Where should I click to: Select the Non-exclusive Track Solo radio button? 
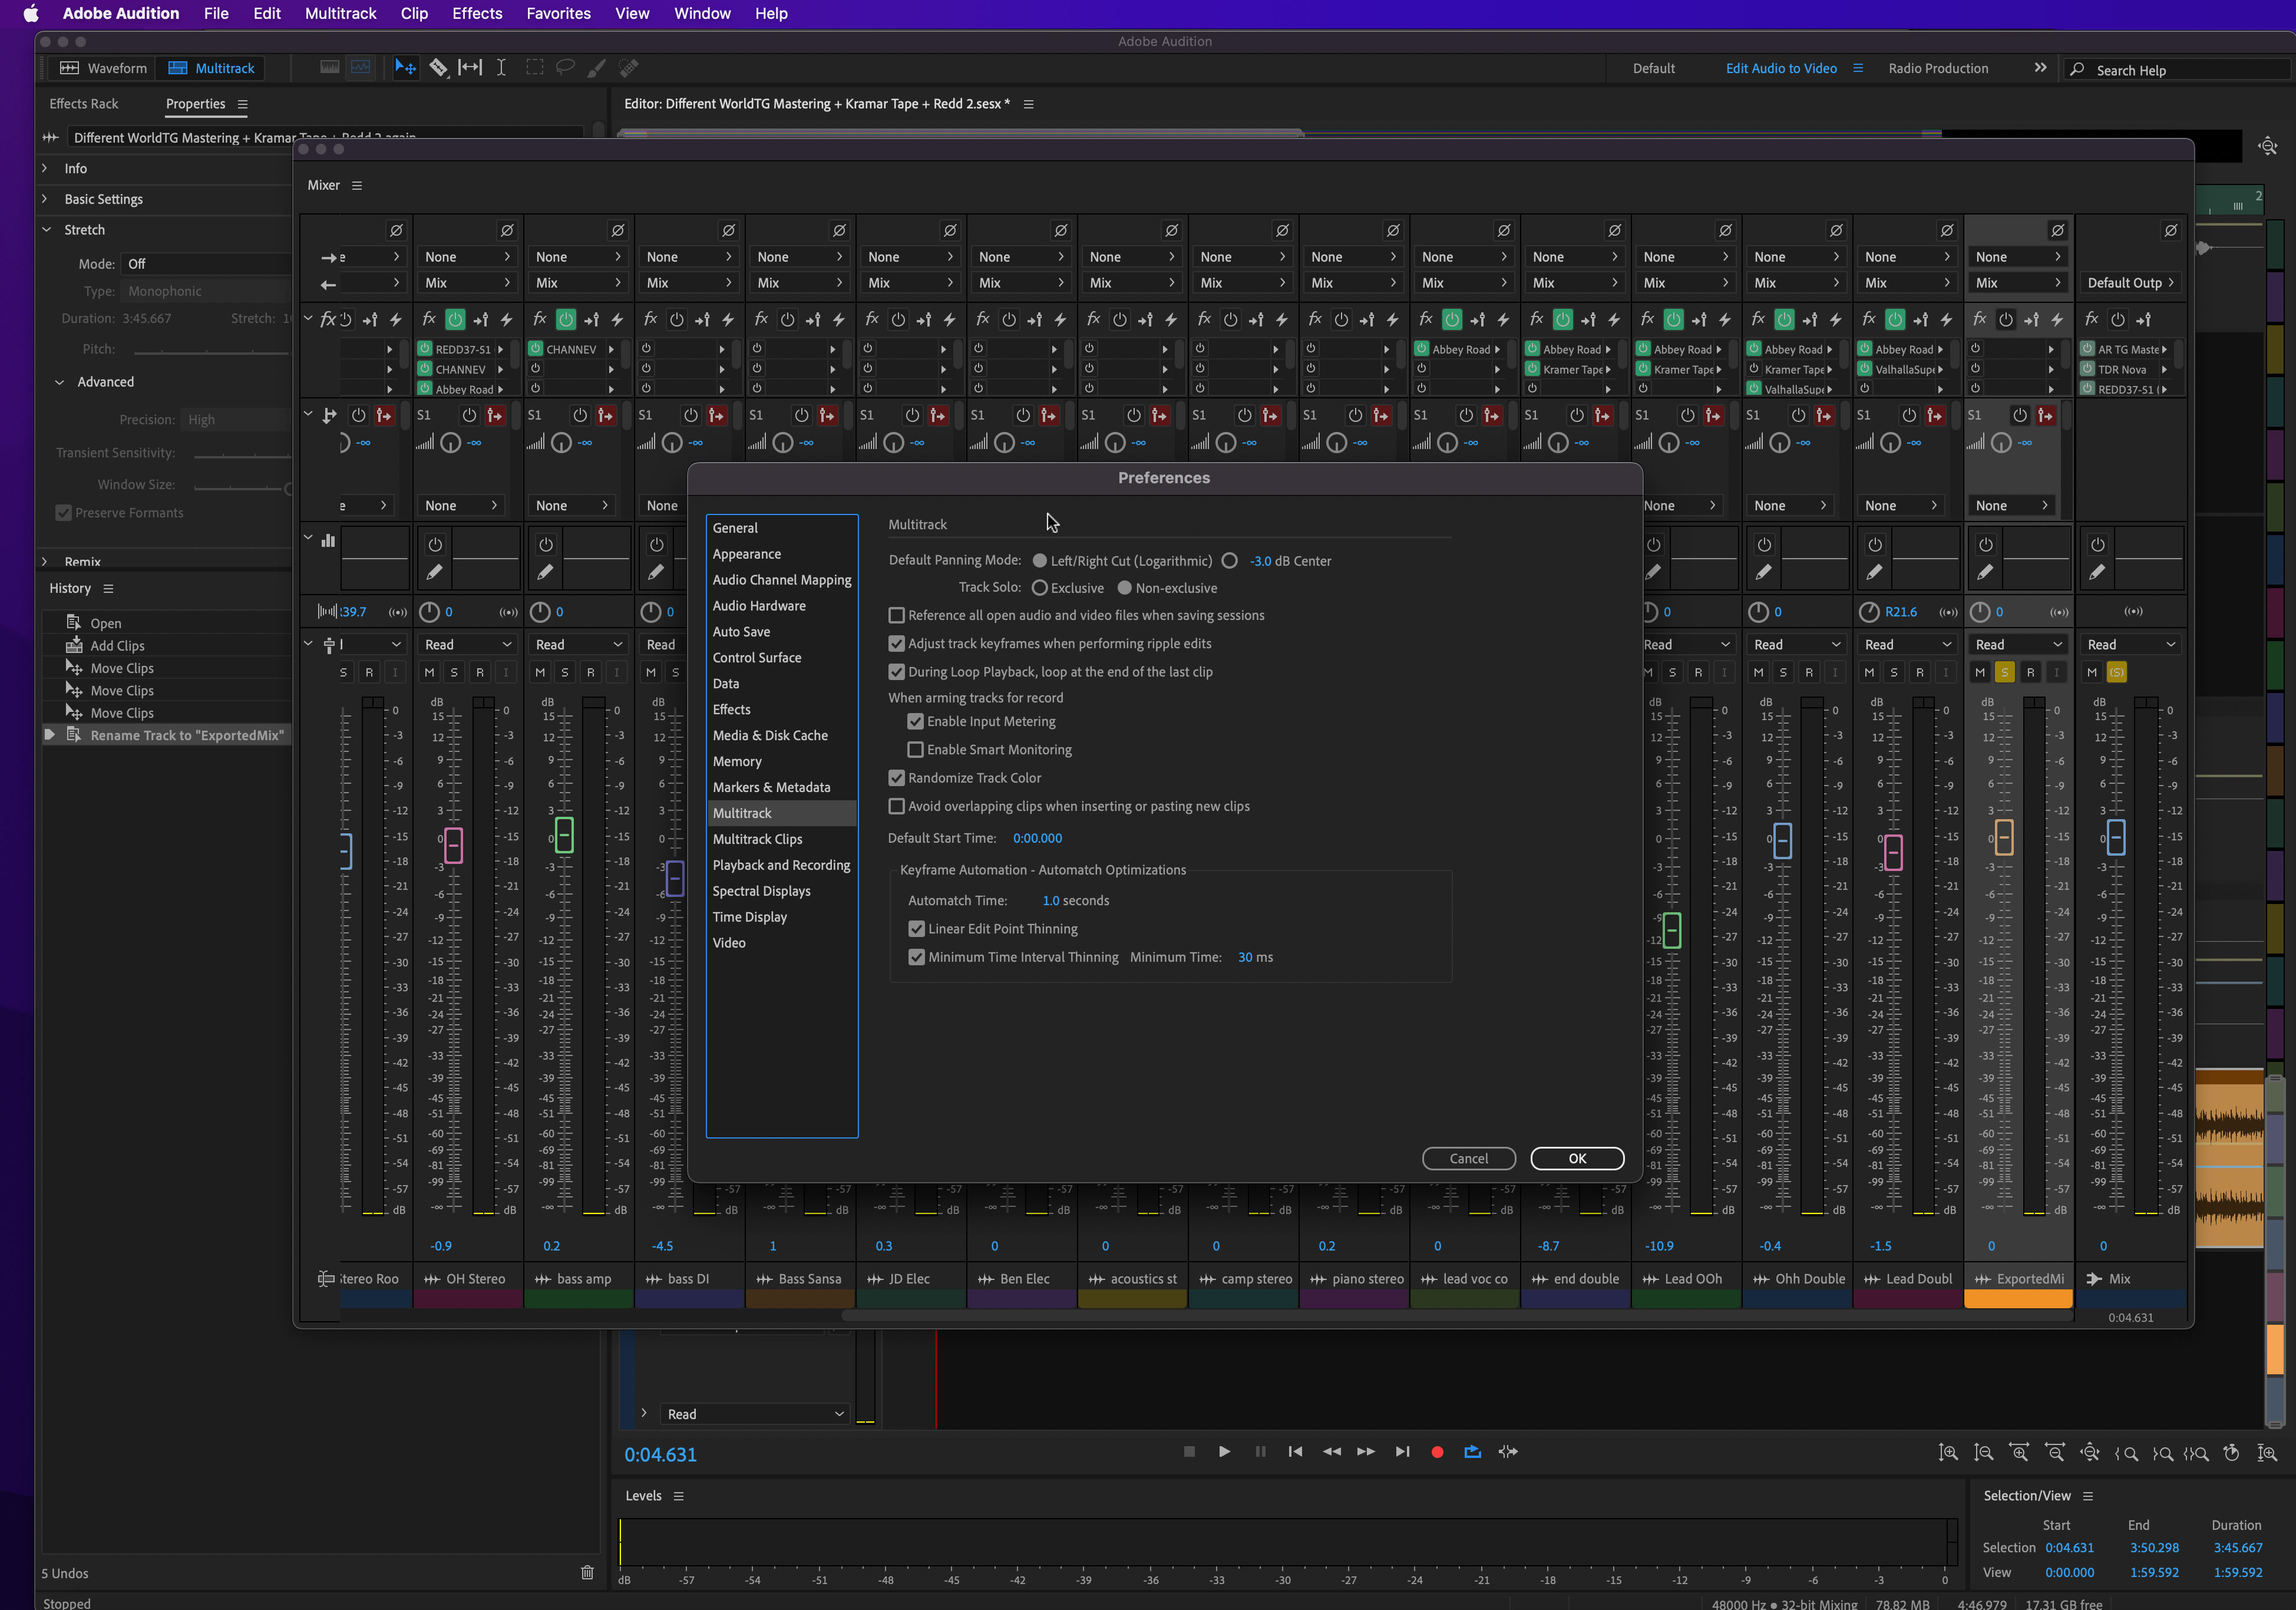click(1123, 588)
